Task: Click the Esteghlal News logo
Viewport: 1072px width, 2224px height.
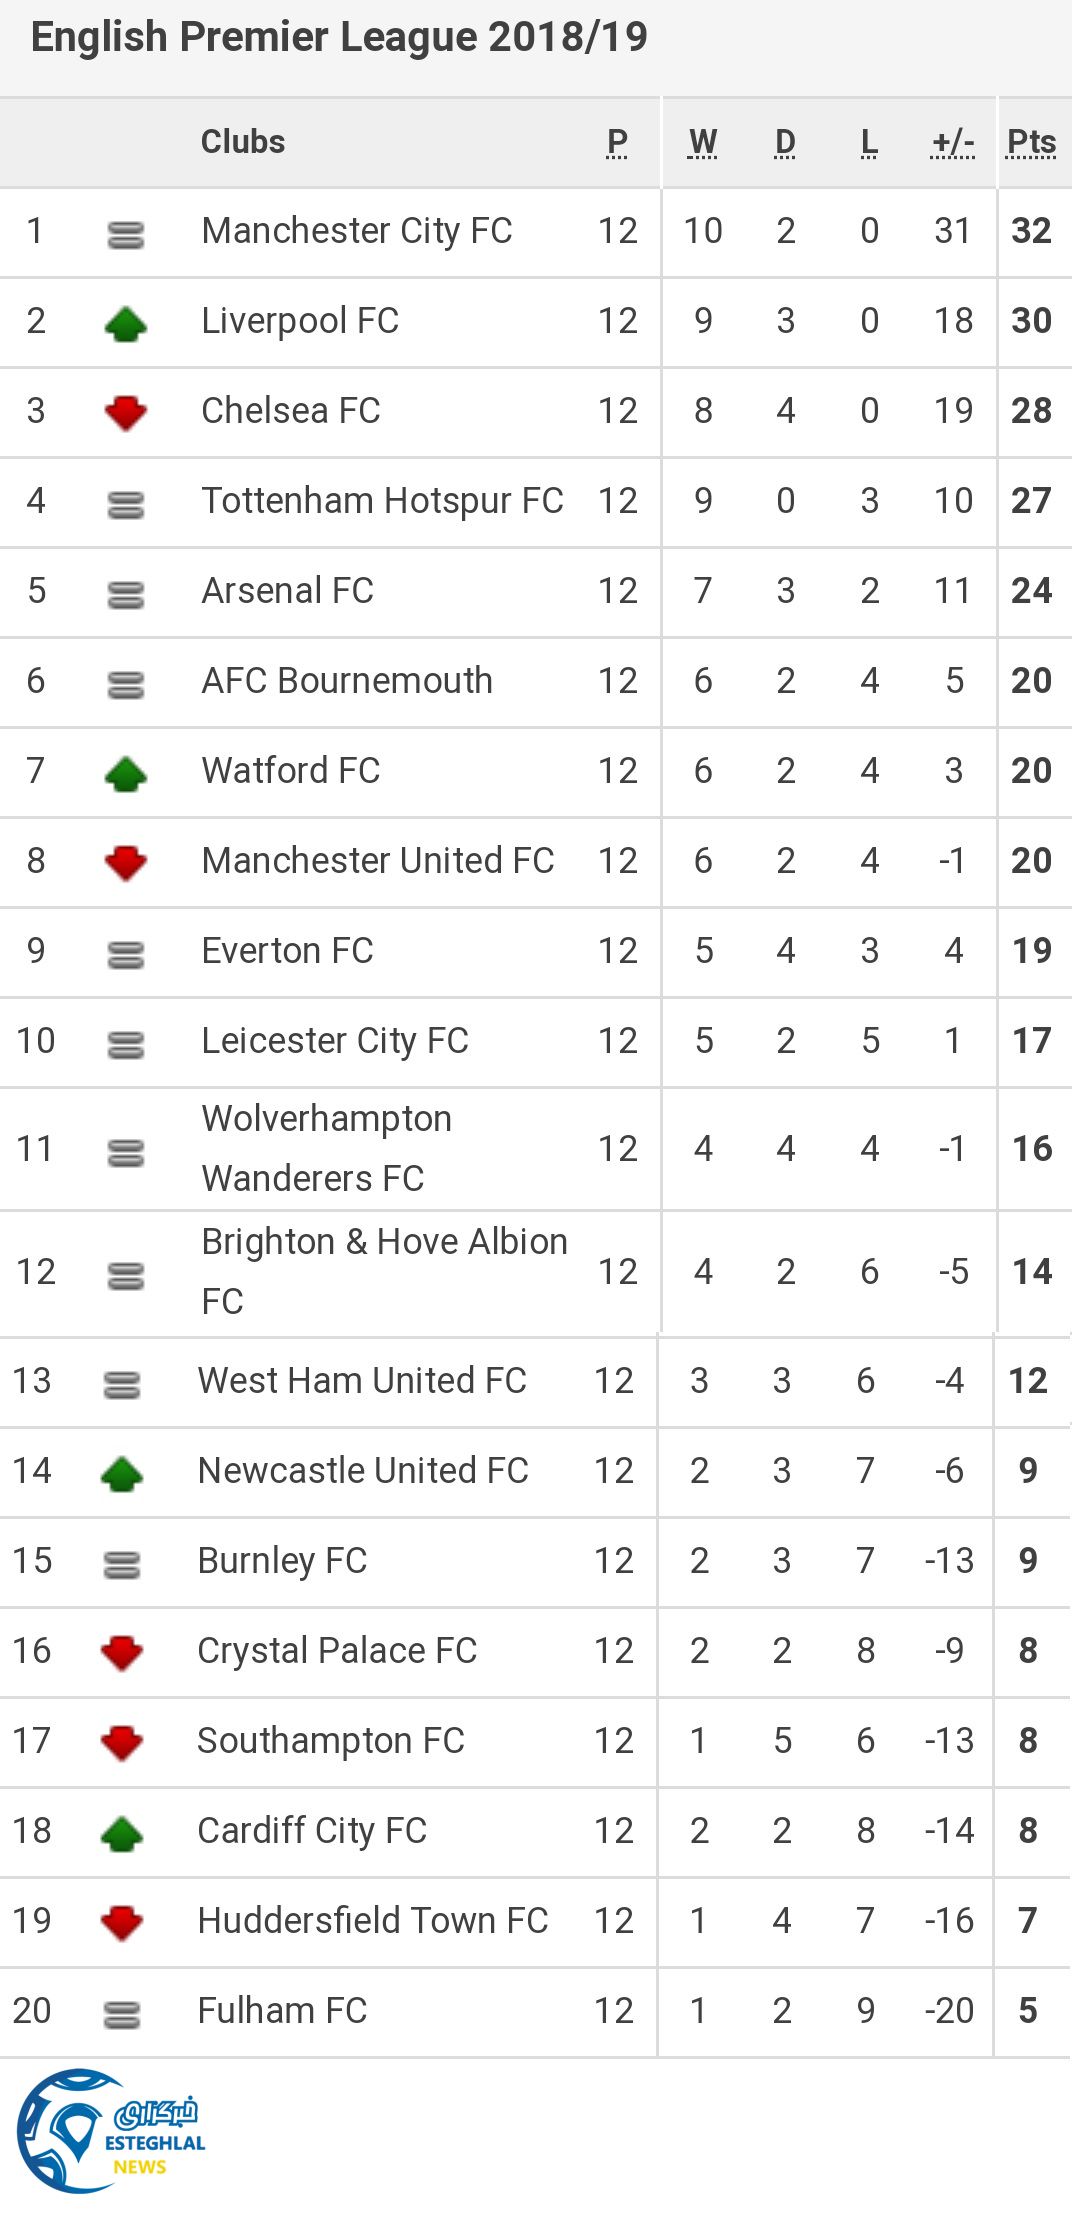Action: (110, 2131)
